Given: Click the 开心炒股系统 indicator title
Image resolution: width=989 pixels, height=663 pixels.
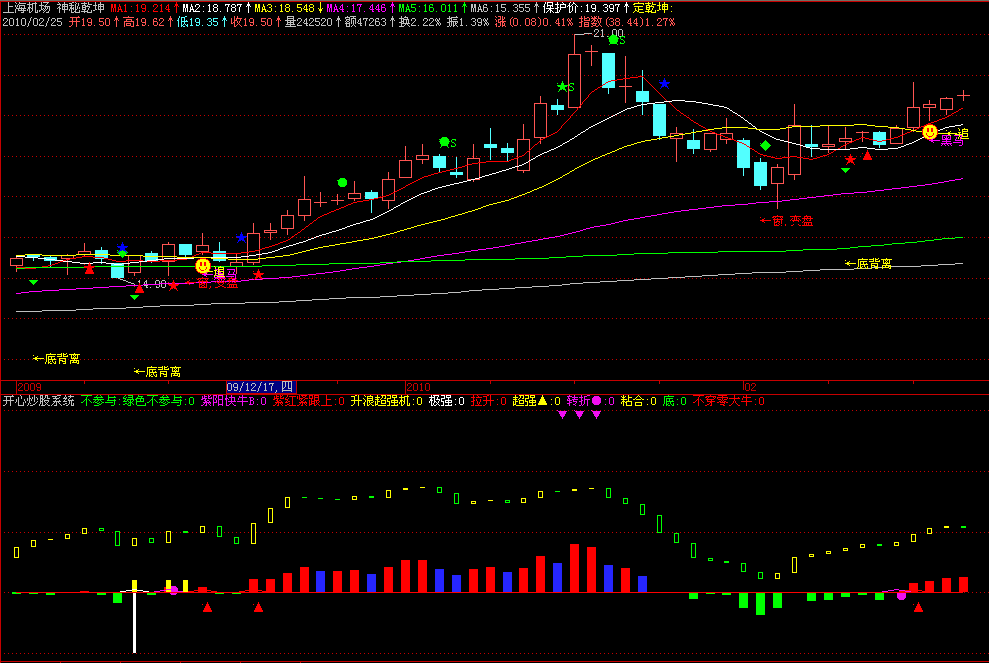Looking at the screenshot, I should click(x=39, y=401).
